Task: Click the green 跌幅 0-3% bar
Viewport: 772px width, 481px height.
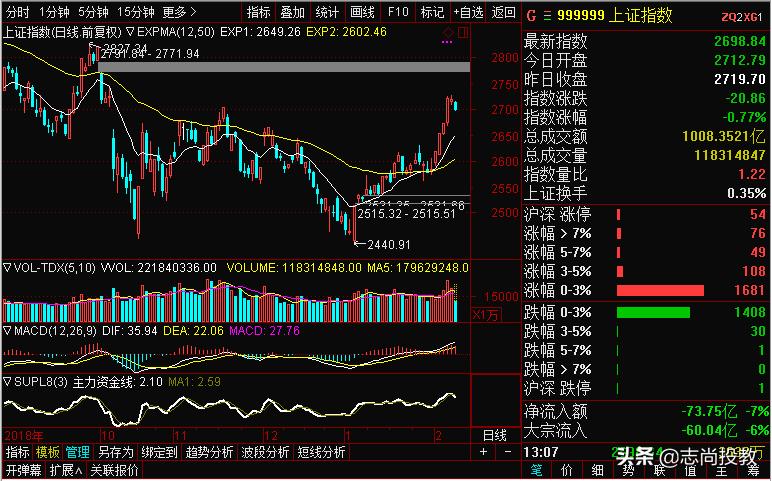Action: [x=653, y=312]
